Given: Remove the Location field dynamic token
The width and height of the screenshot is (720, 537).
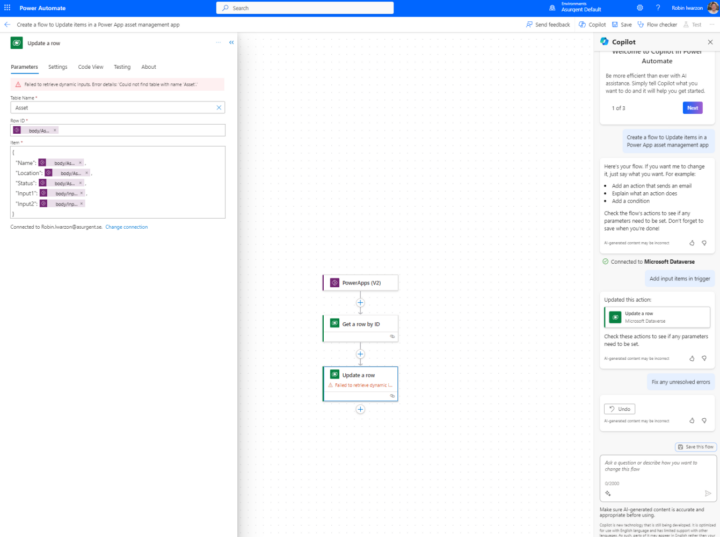Looking at the screenshot, I should [x=86, y=173].
